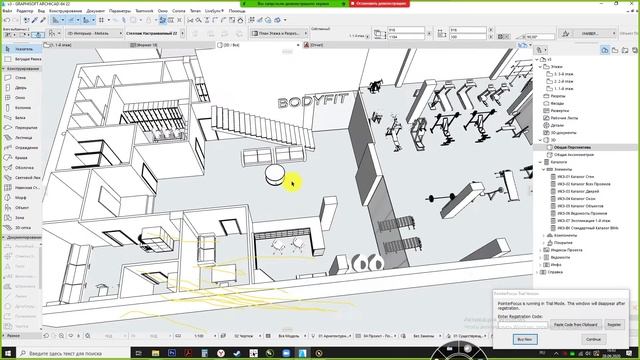
Task: Collapse the 3D node in the Navigator
Action: pos(540,140)
